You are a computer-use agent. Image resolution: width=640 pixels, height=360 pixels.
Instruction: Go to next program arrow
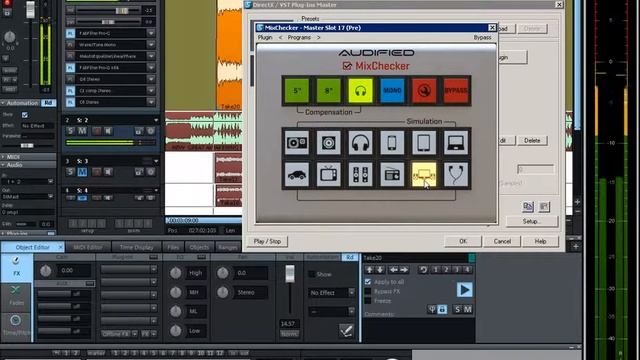(319, 37)
